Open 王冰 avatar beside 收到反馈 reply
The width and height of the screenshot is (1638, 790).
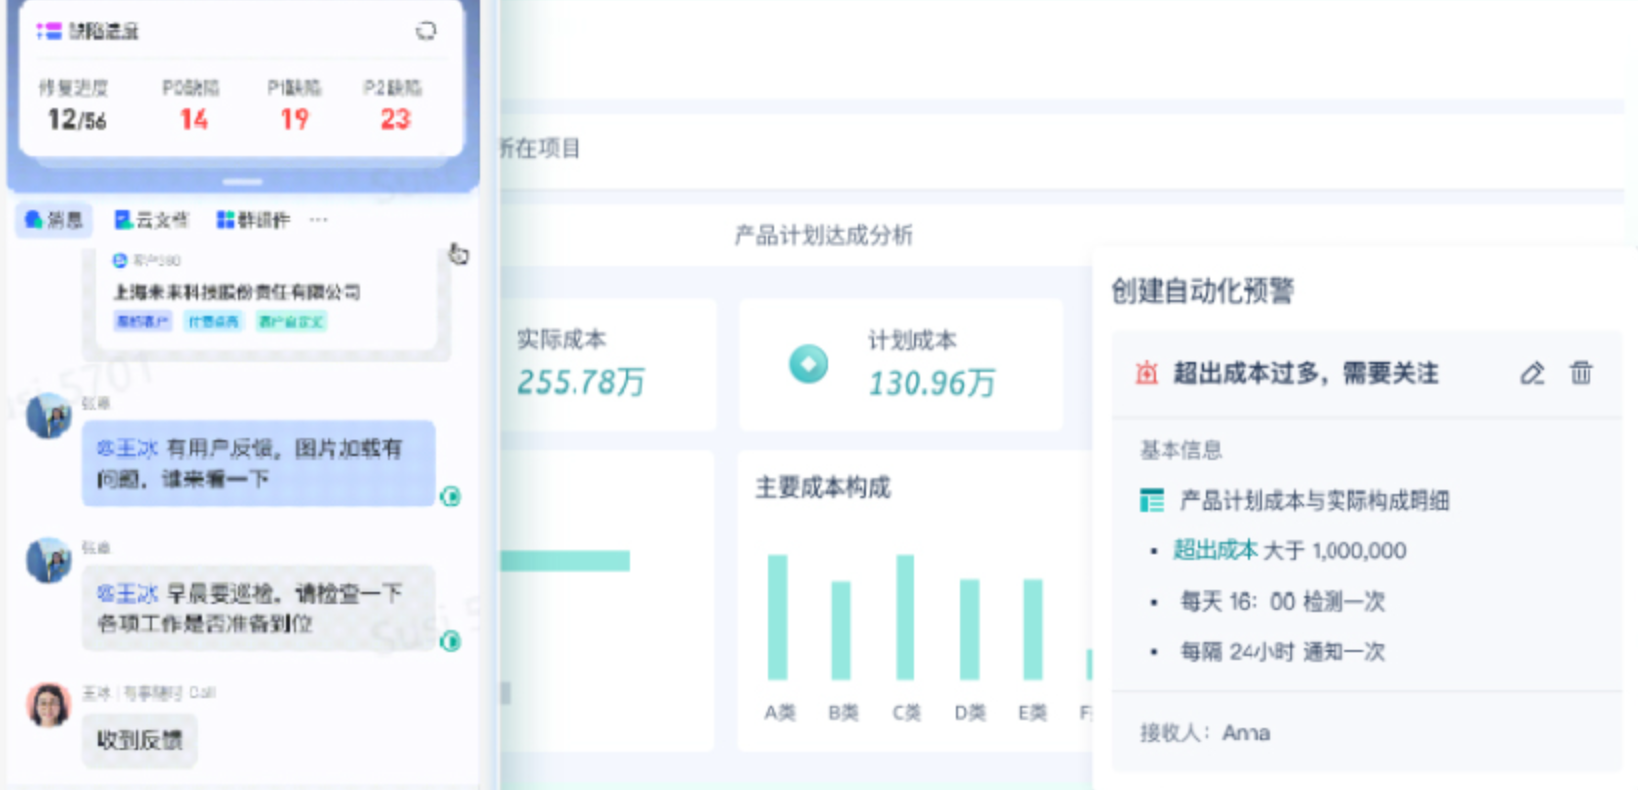point(49,705)
